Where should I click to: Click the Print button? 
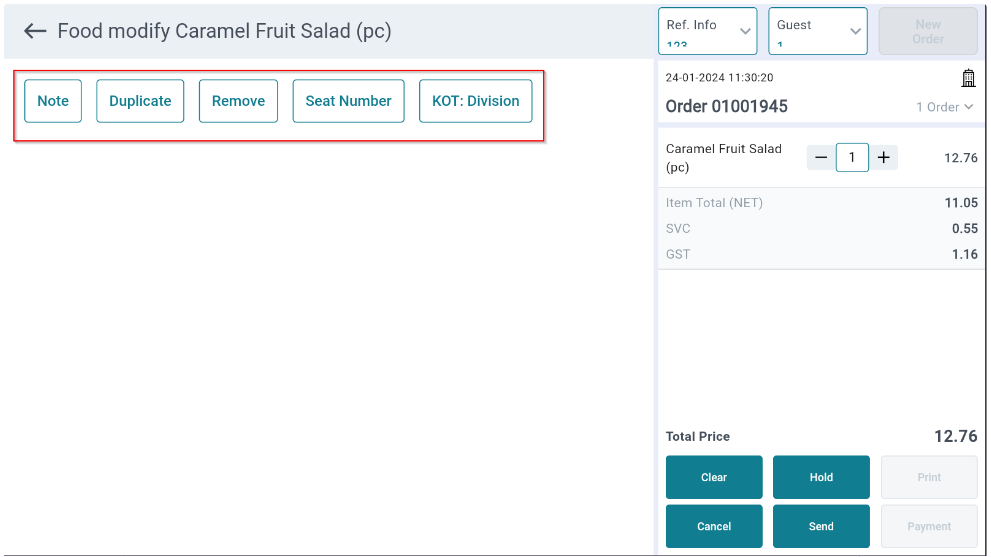coord(929,477)
